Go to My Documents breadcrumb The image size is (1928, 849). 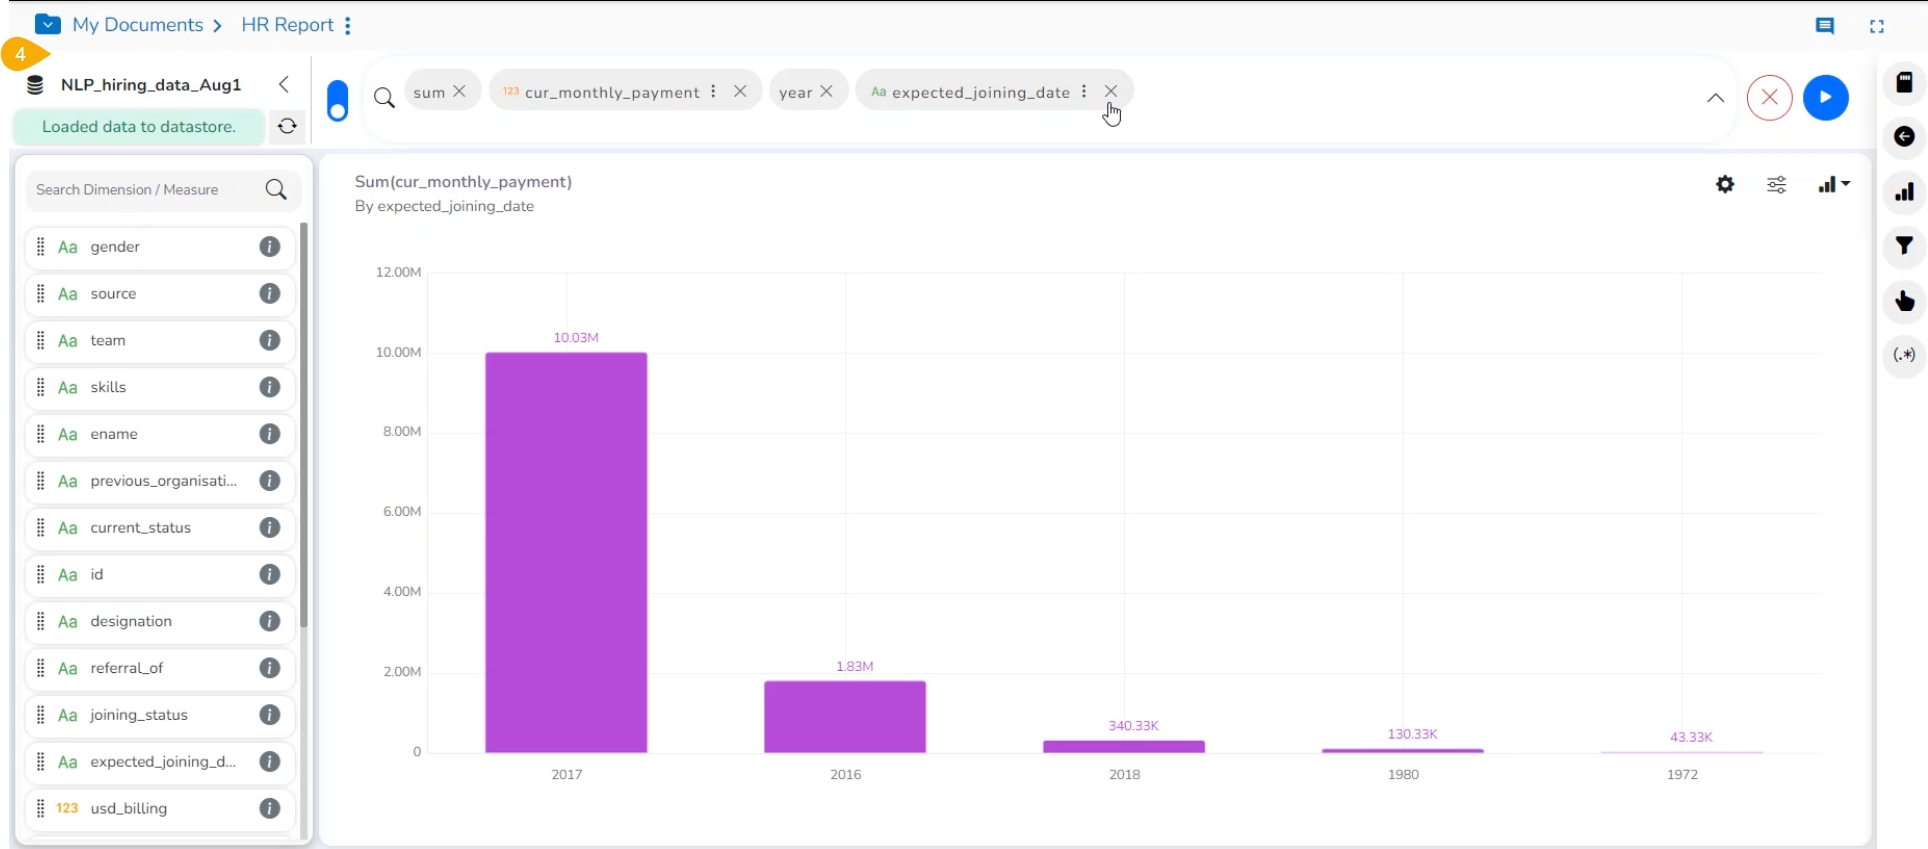[x=138, y=25]
